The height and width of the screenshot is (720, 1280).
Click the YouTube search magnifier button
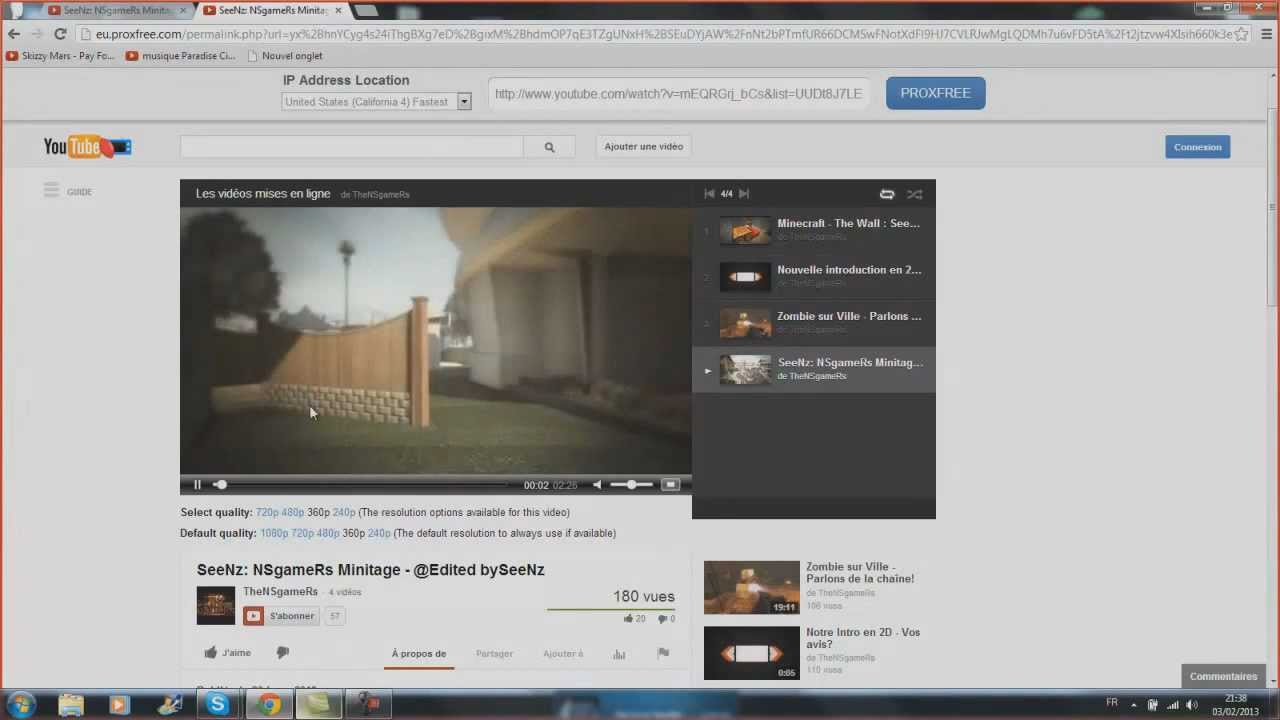[x=549, y=147]
